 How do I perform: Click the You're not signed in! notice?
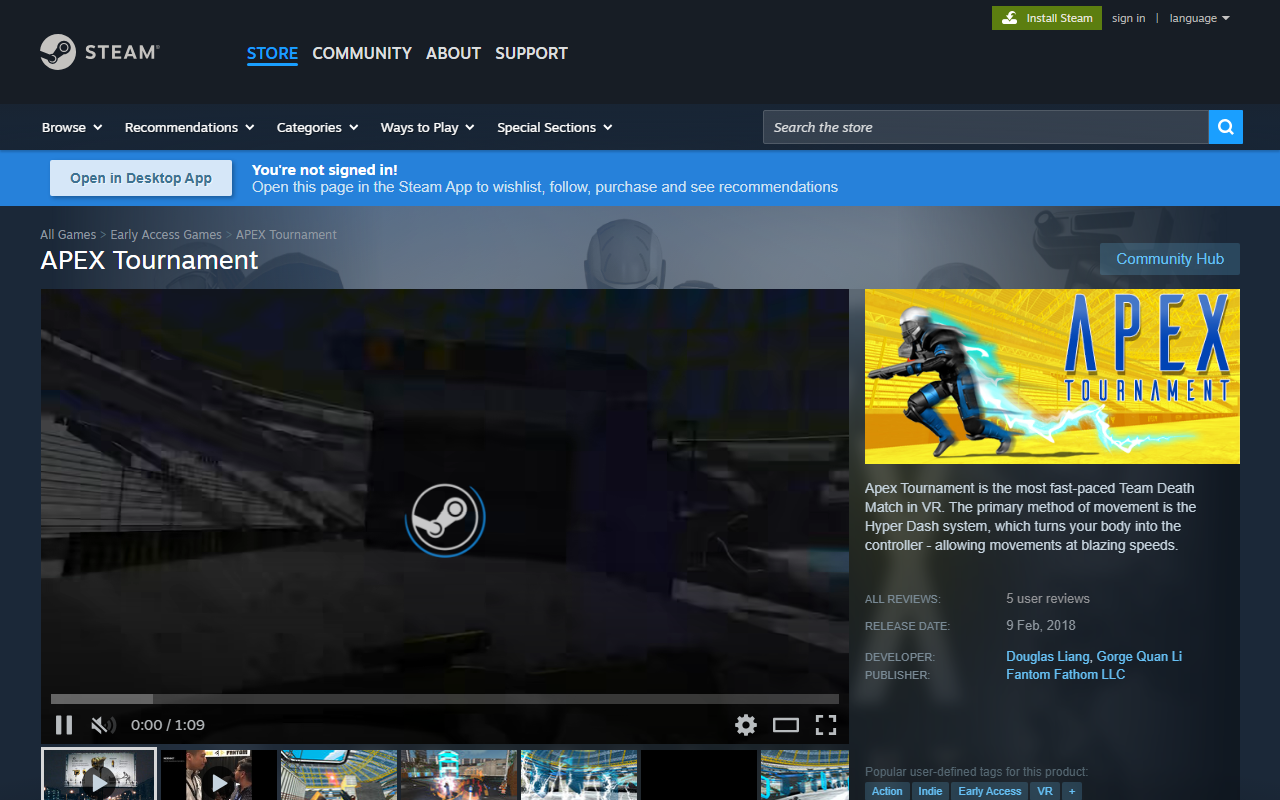coord(325,170)
